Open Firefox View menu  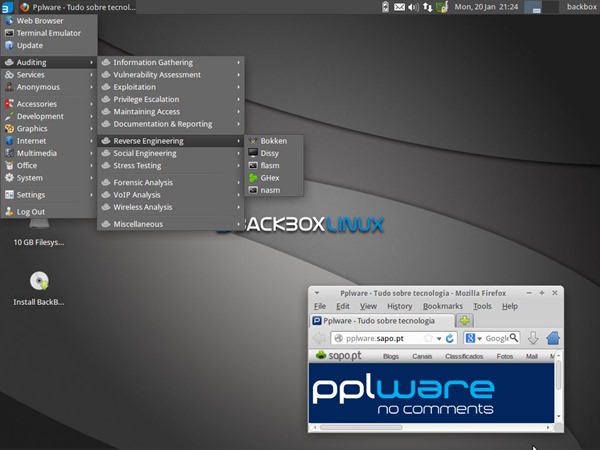pyautogui.click(x=368, y=306)
